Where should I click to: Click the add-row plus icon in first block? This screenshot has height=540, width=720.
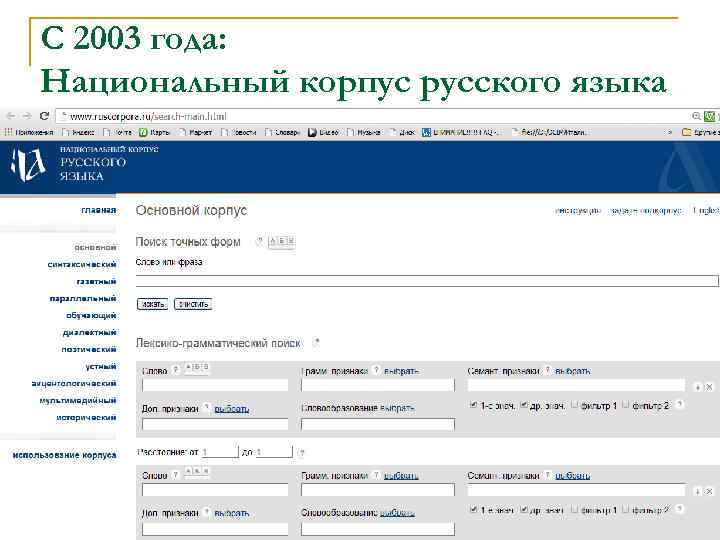(698, 387)
